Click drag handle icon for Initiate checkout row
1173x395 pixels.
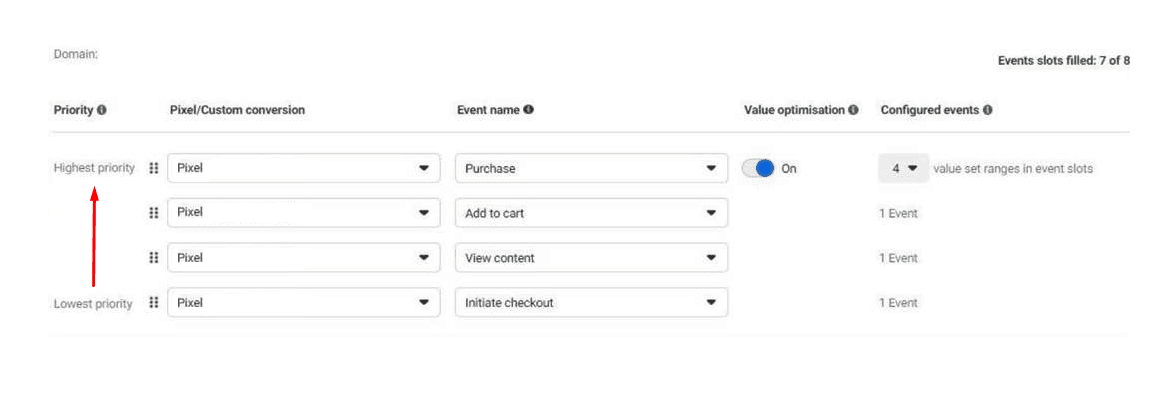click(x=153, y=303)
